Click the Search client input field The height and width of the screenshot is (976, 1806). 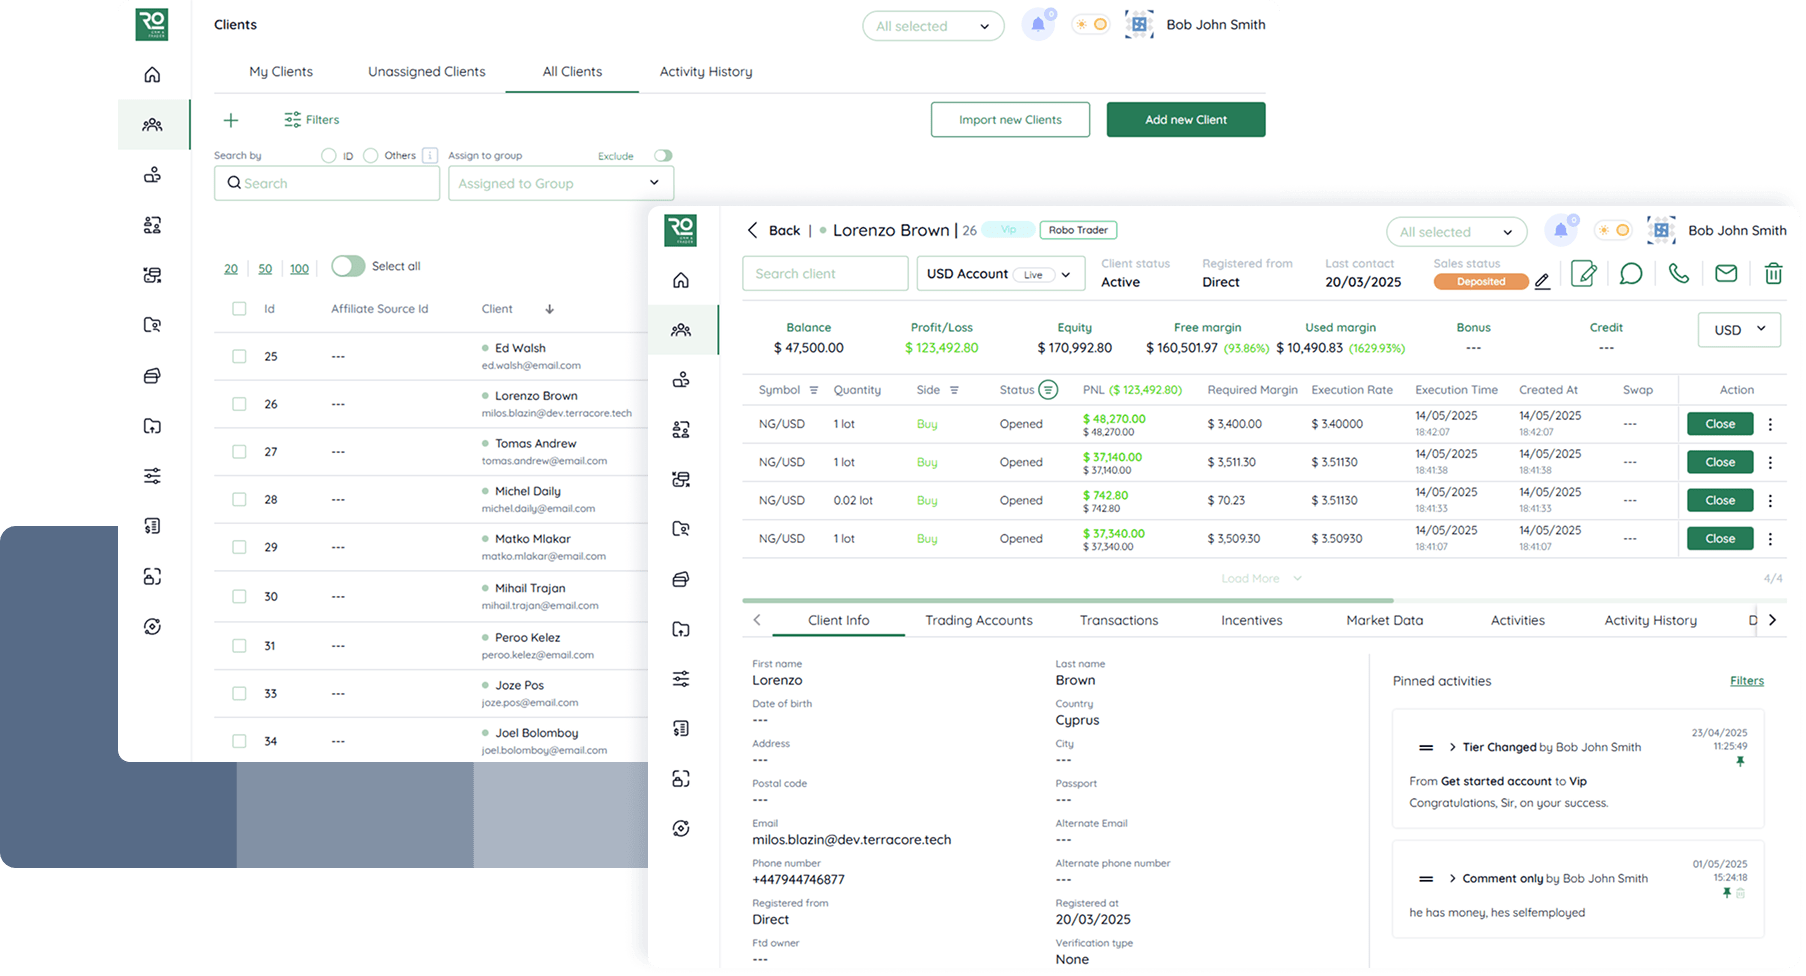(x=825, y=274)
